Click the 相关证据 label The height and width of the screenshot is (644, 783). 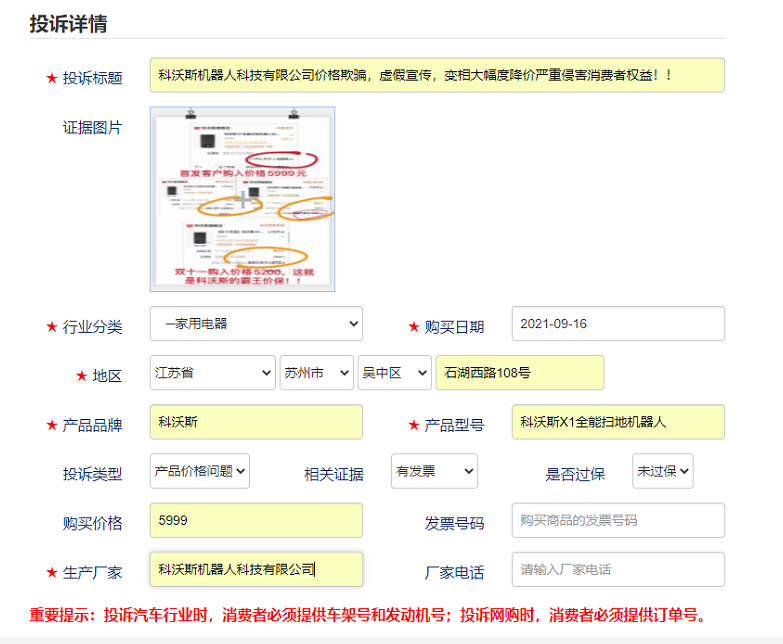(x=334, y=474)
